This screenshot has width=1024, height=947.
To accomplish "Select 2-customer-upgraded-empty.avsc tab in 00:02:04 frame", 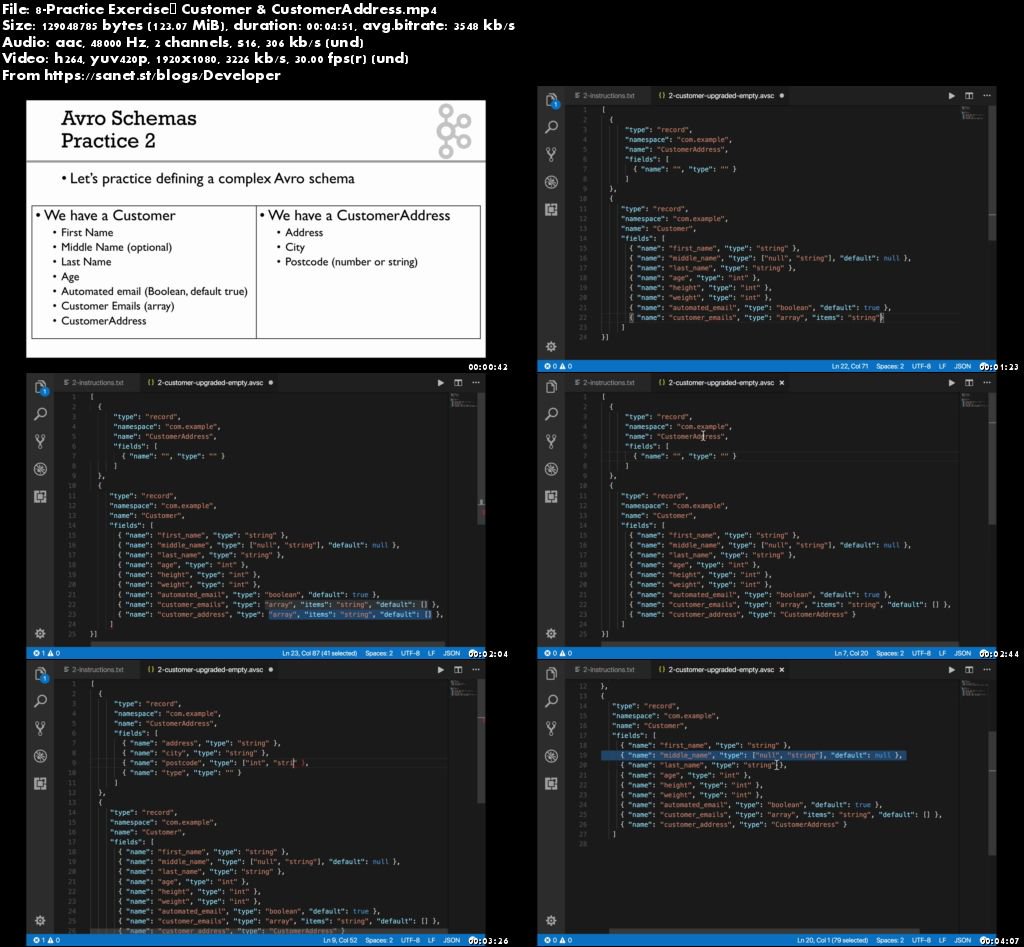I will pyautogui.click(x=210, y=383).
